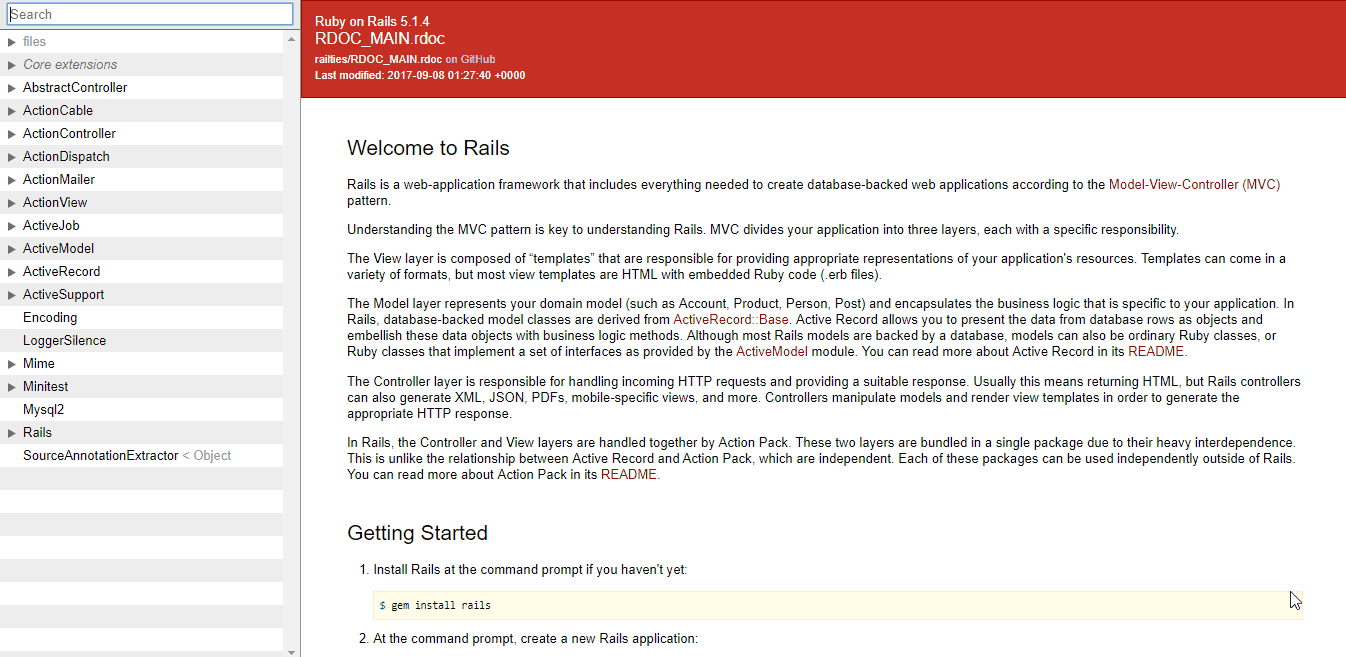Viewport: 1346px width, 657px height.
Task: Open ActiveModel in the sidebar list
Action: tap(58, 249)
